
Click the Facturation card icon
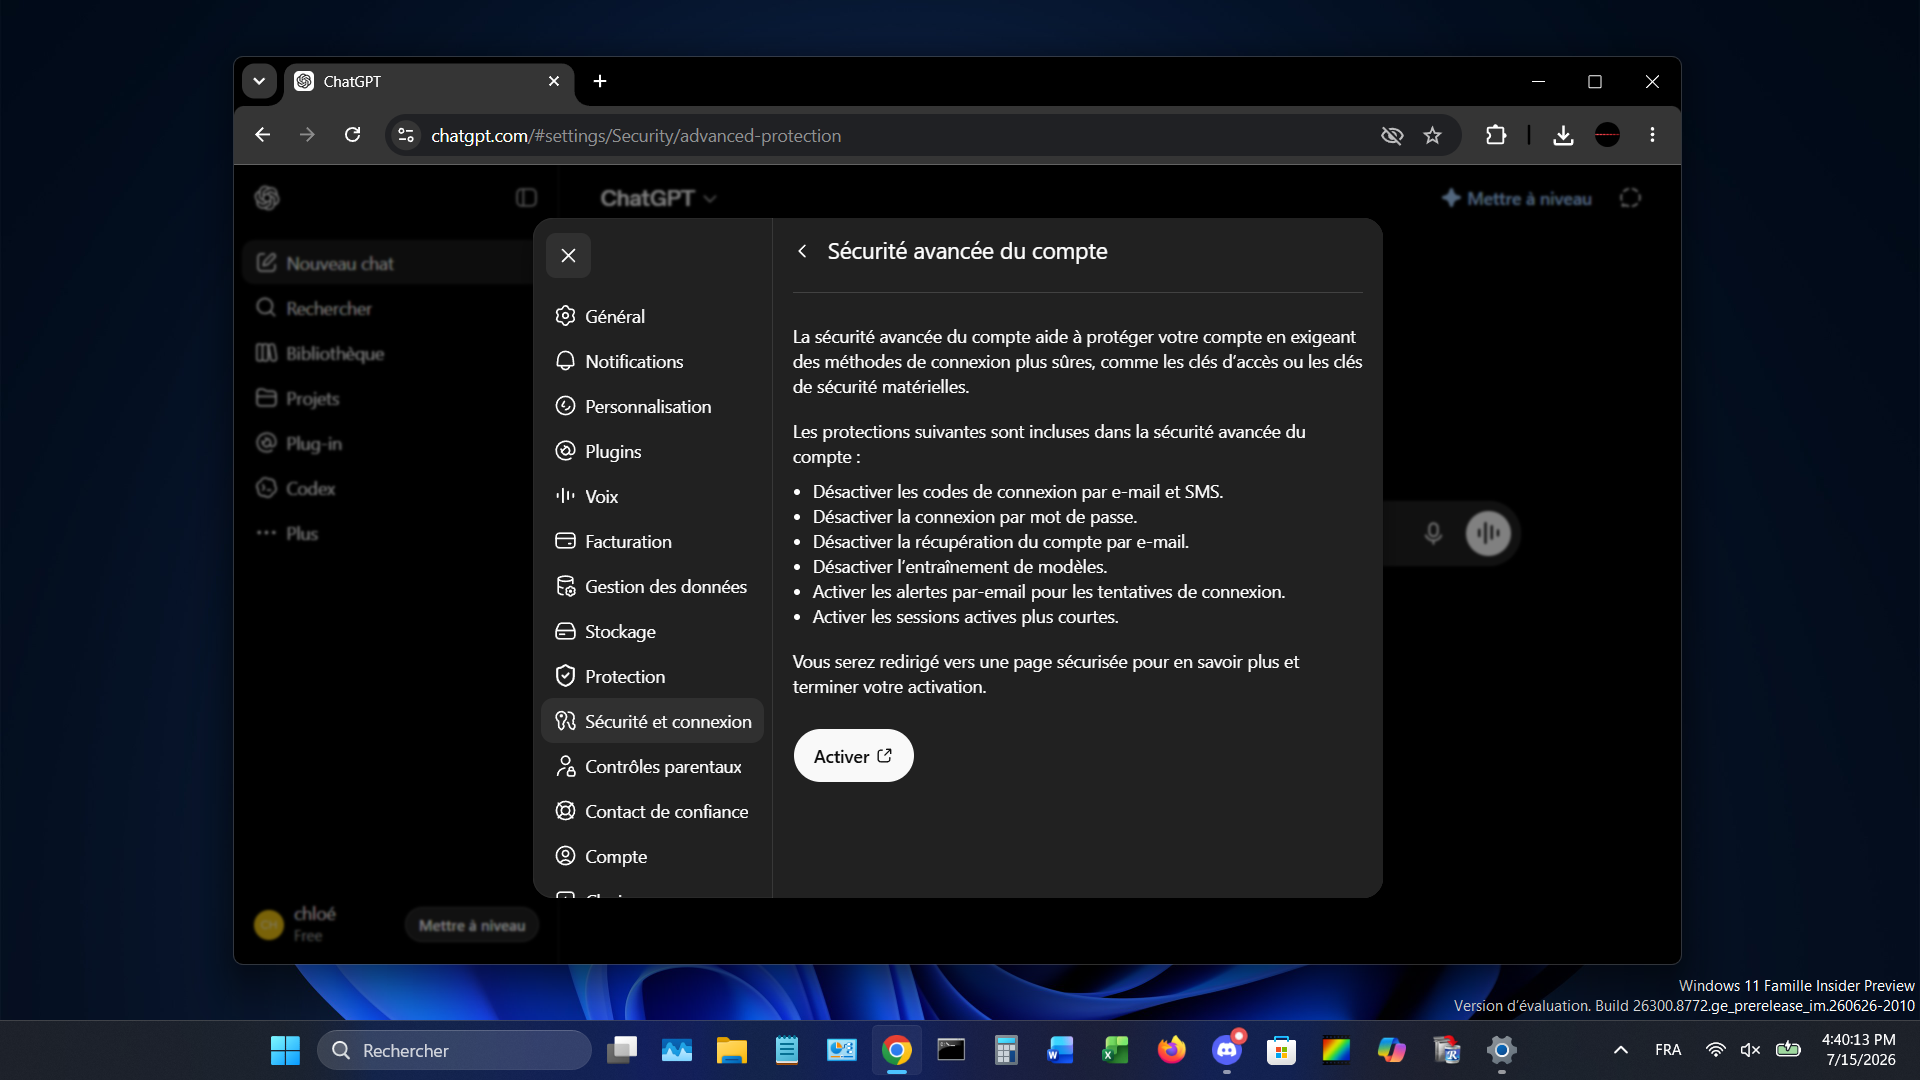(565, 541)
